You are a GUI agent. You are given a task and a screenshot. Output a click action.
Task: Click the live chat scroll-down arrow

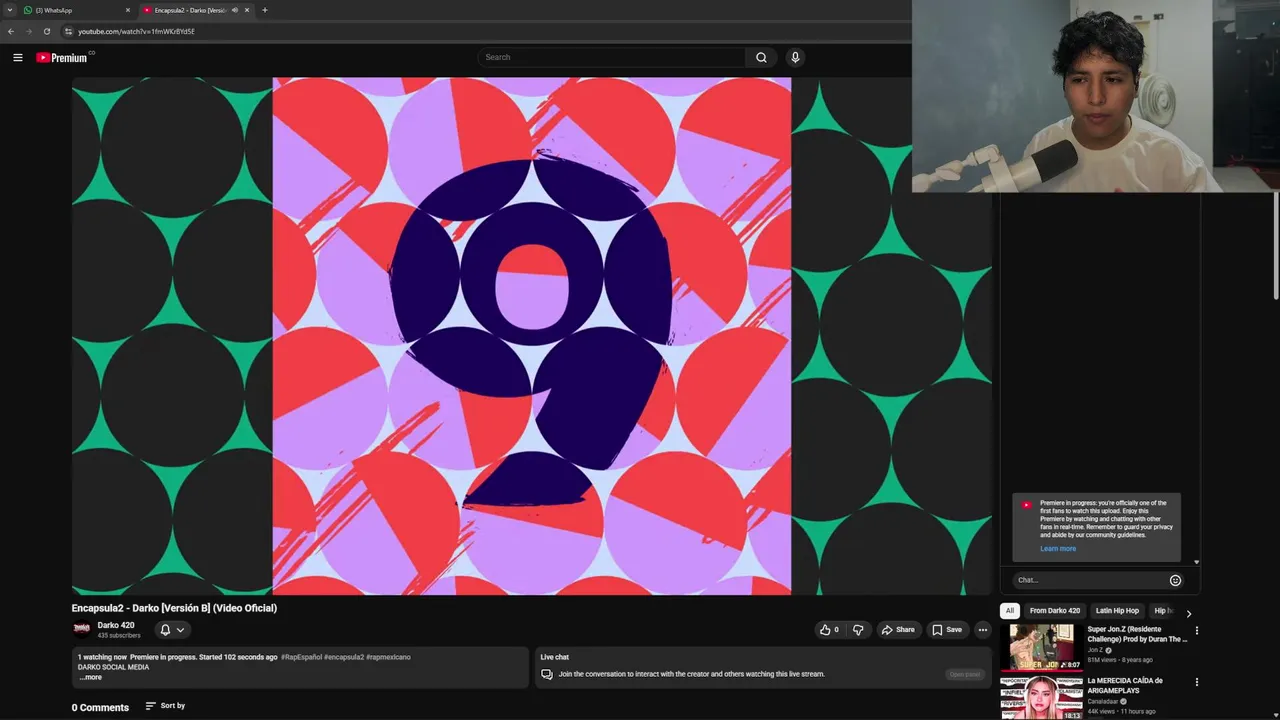click(1196, 562)
